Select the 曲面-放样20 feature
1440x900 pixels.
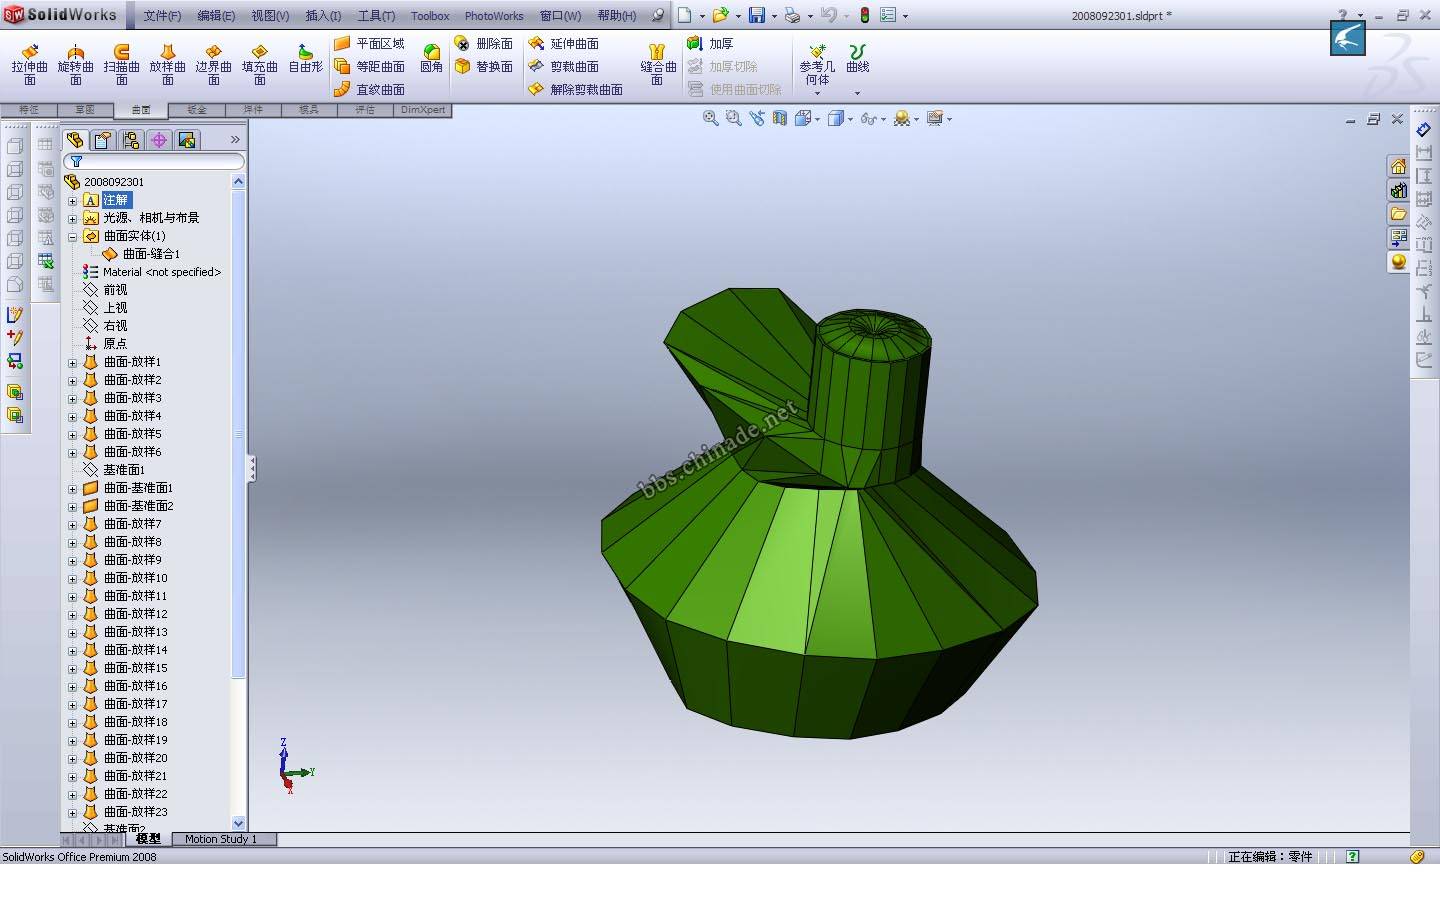(x=125, y=758)
